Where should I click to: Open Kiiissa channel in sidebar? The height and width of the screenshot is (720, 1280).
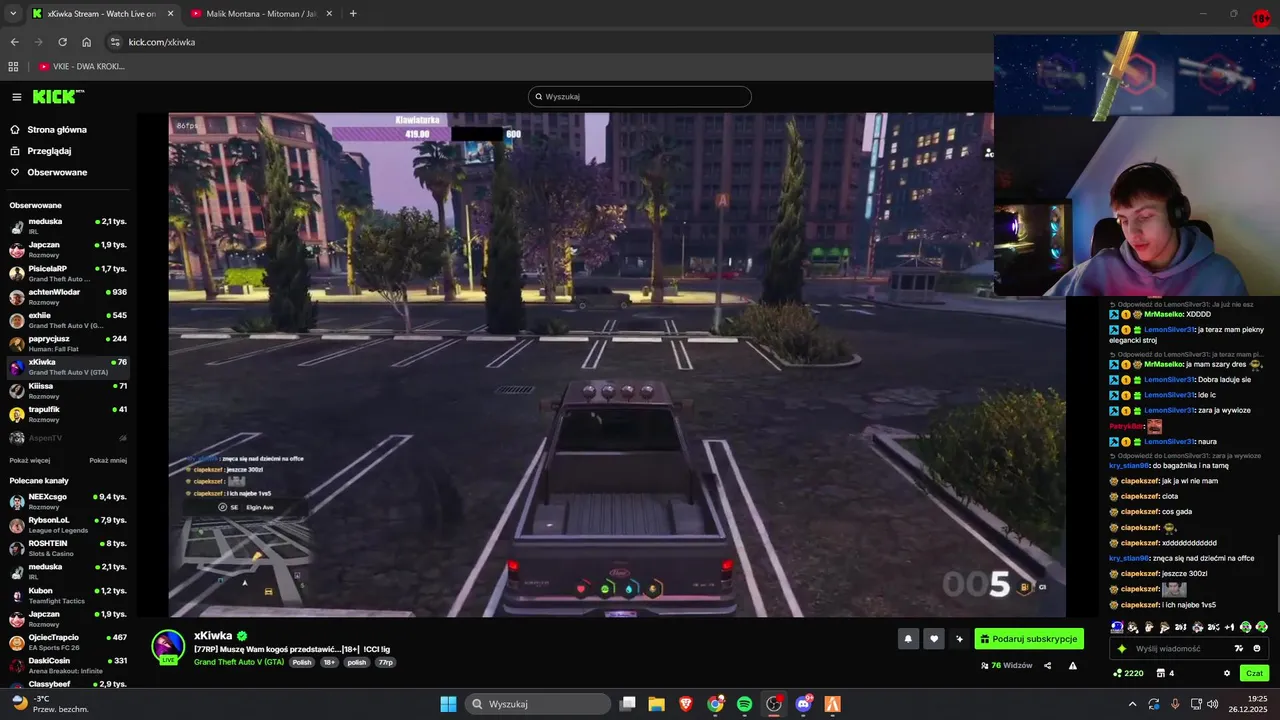68,390
